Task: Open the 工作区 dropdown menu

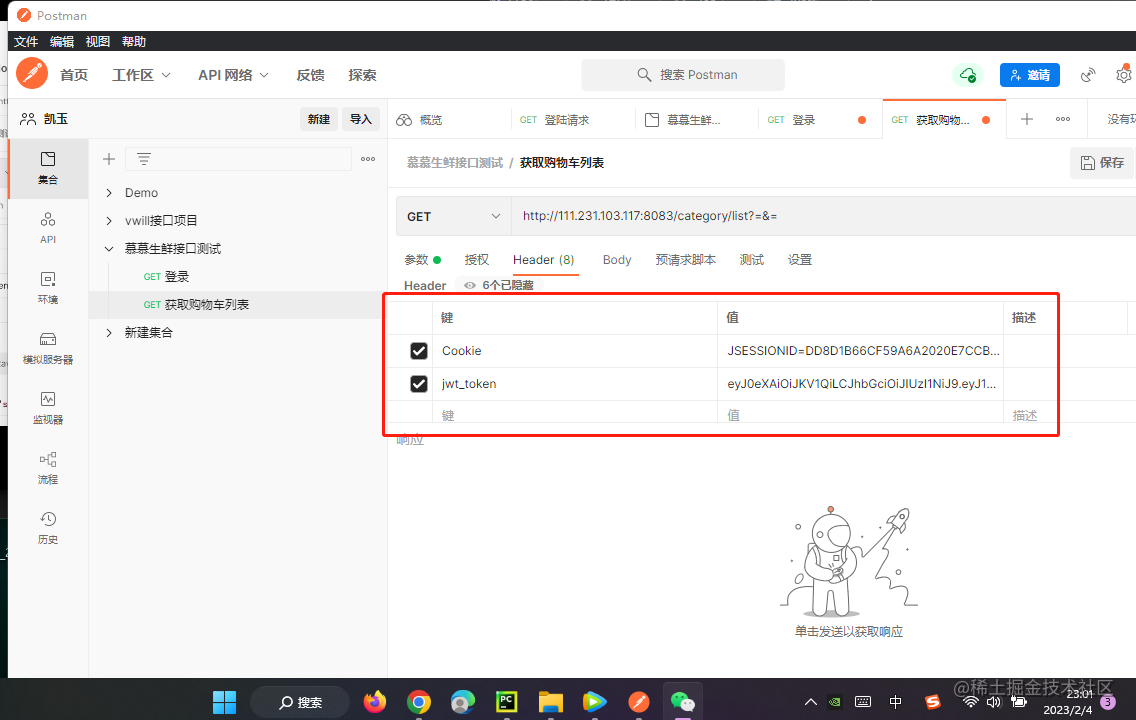Action: [x=141, y=75]
